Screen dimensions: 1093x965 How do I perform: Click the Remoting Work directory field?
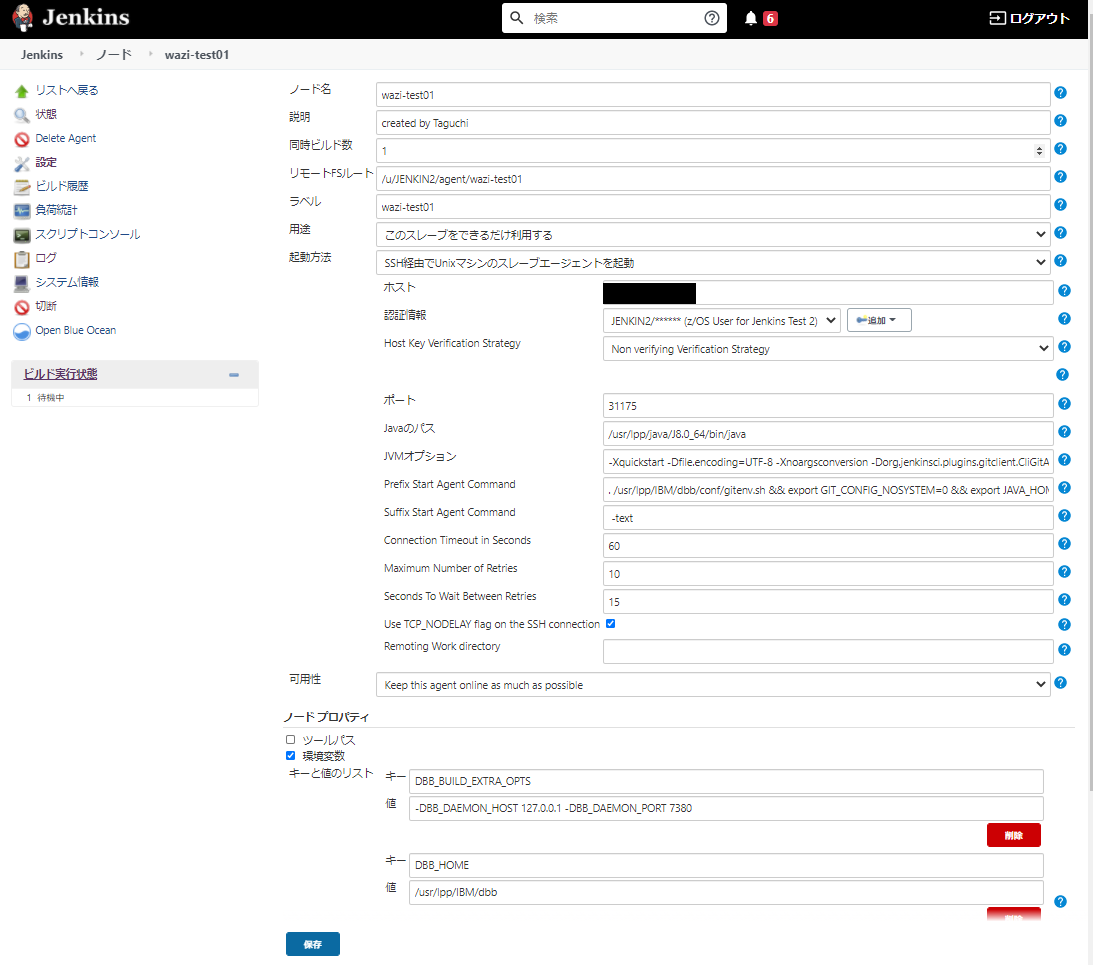point(827,651)
